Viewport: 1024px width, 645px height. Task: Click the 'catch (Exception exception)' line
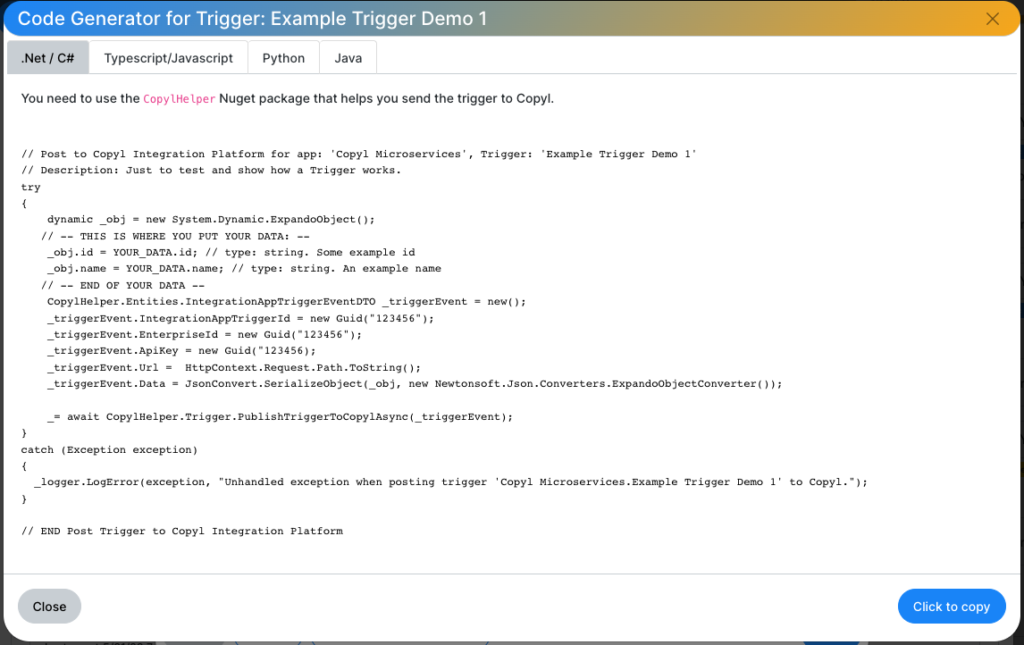(x=109, y=450)
